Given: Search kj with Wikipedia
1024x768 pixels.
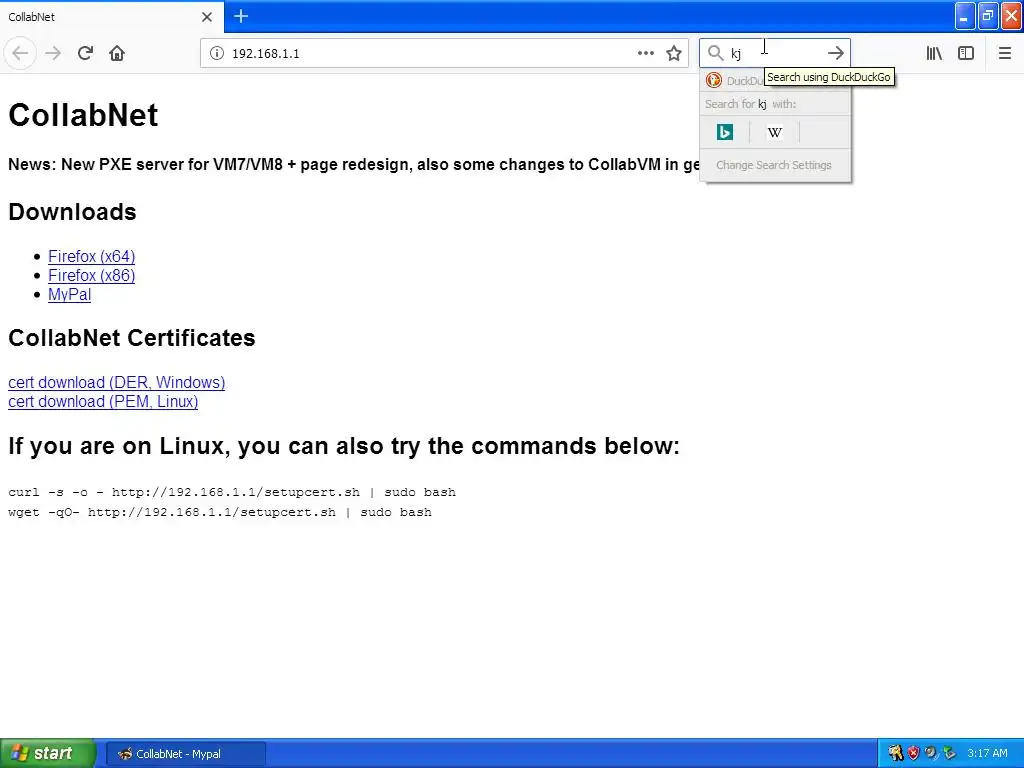Looking at the screenshot, I should coord(775,132).
